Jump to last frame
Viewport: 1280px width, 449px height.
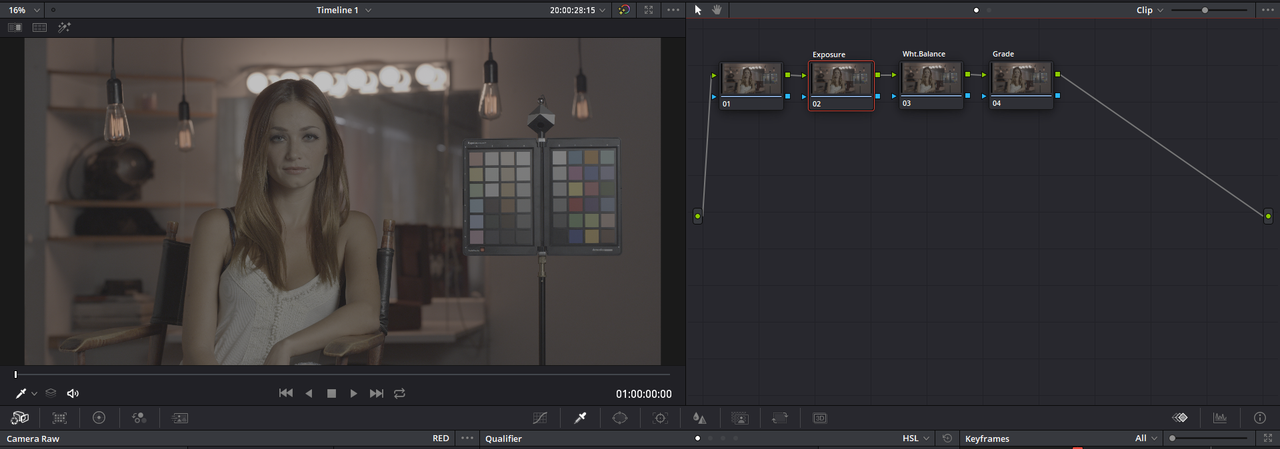coord(377,394)
